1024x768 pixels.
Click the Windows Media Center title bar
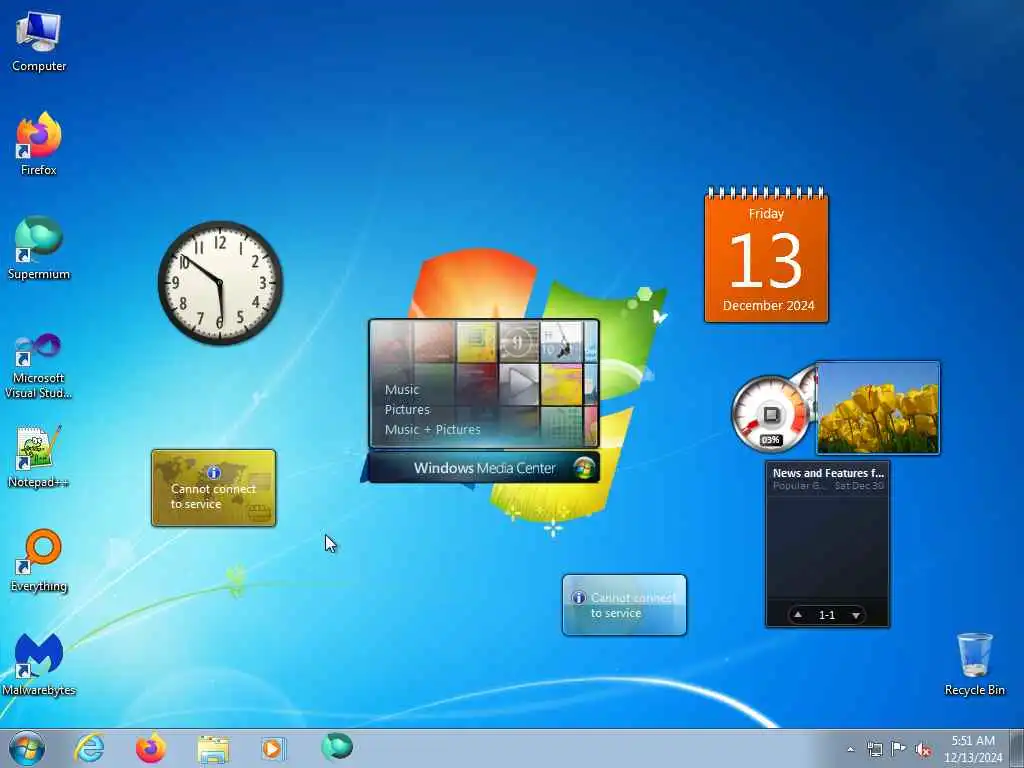click(483, 468)
